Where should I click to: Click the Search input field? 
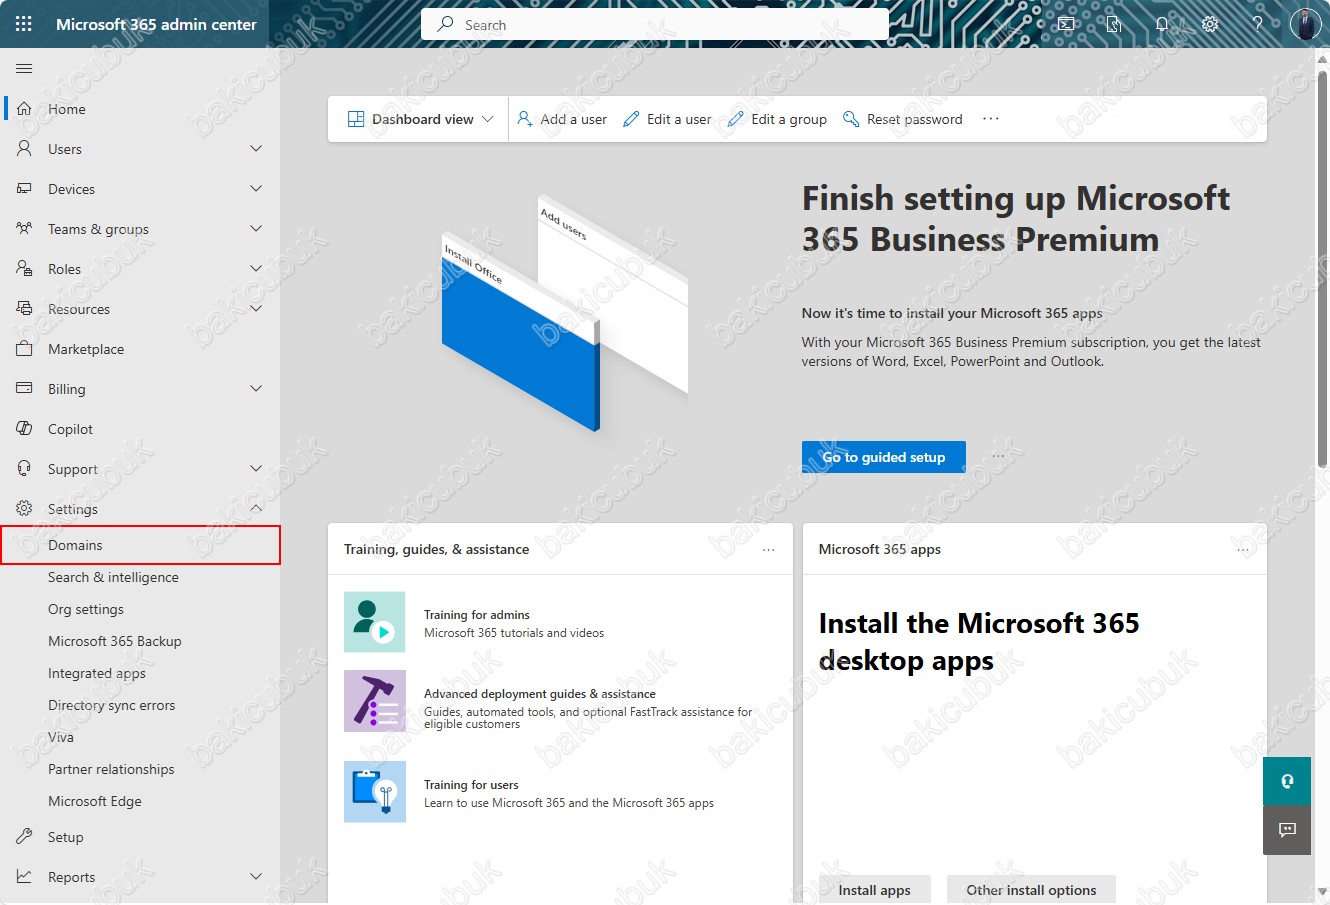(x=655, y=25)
